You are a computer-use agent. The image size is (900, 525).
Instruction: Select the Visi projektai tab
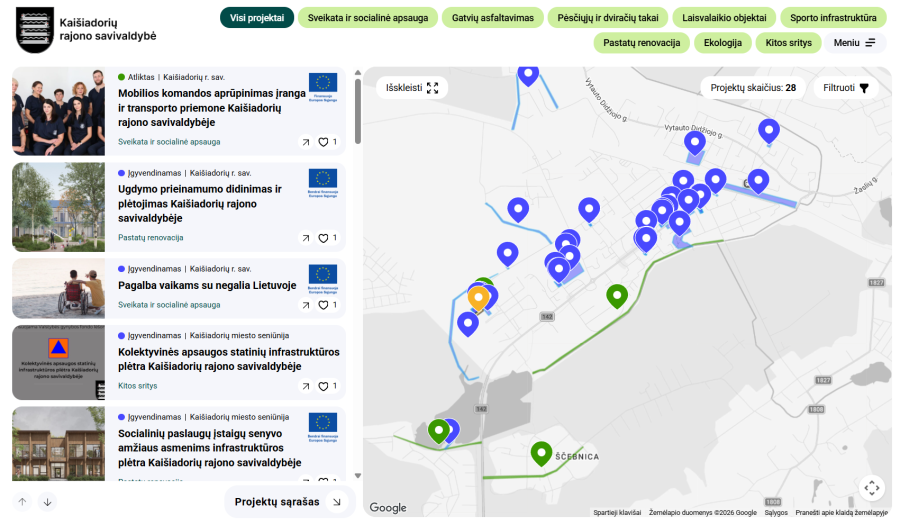coord(257,18)
